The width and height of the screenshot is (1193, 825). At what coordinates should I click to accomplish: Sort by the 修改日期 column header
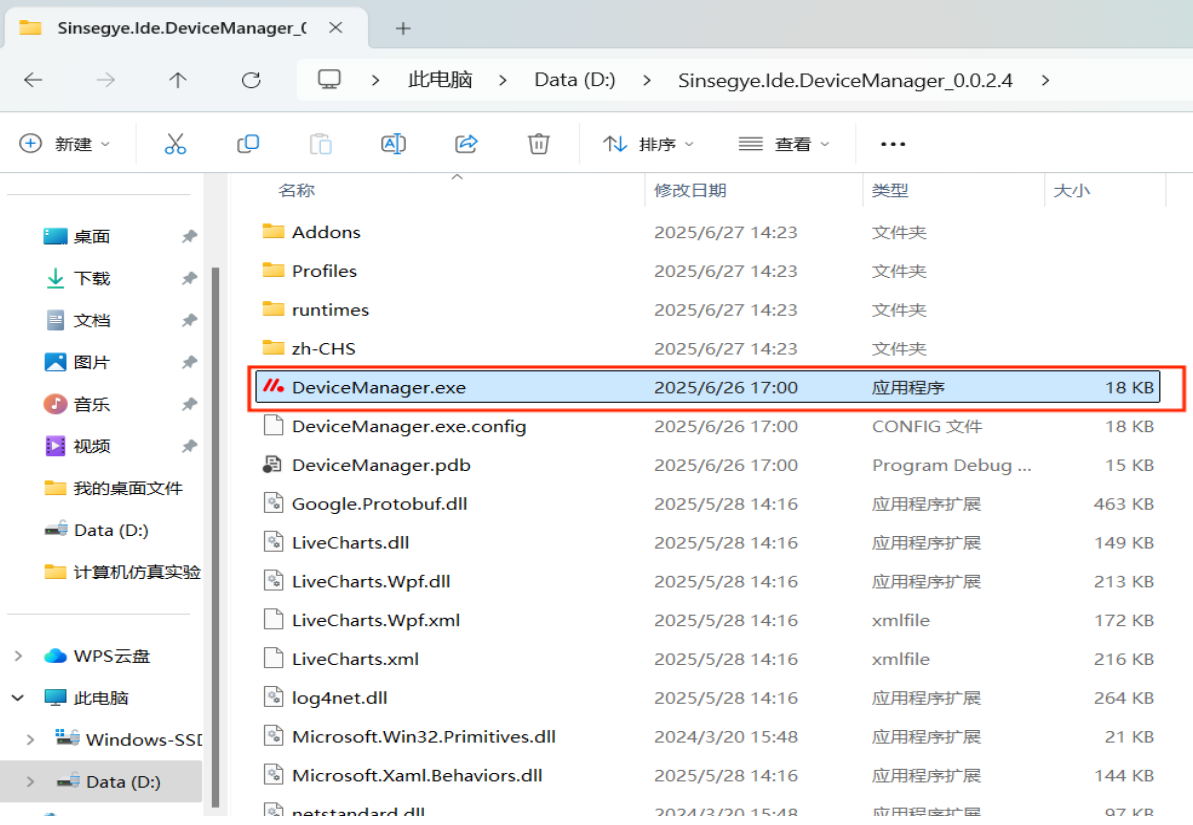coord(690,190)
